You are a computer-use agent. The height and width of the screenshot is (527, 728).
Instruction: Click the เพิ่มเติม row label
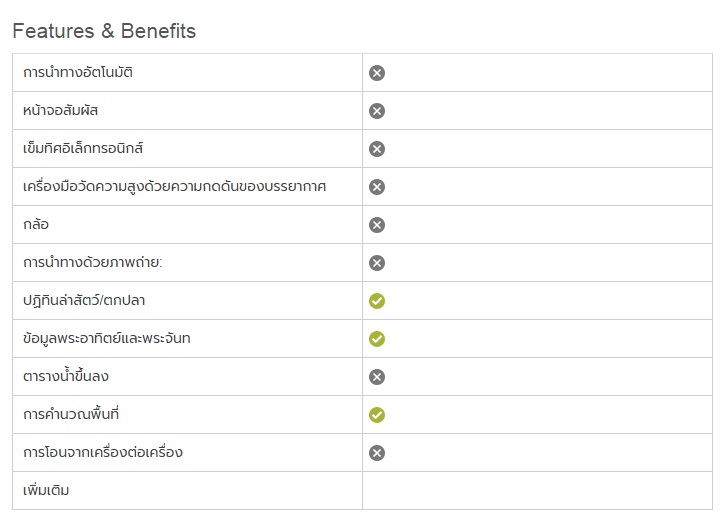(x=46, y=491)
